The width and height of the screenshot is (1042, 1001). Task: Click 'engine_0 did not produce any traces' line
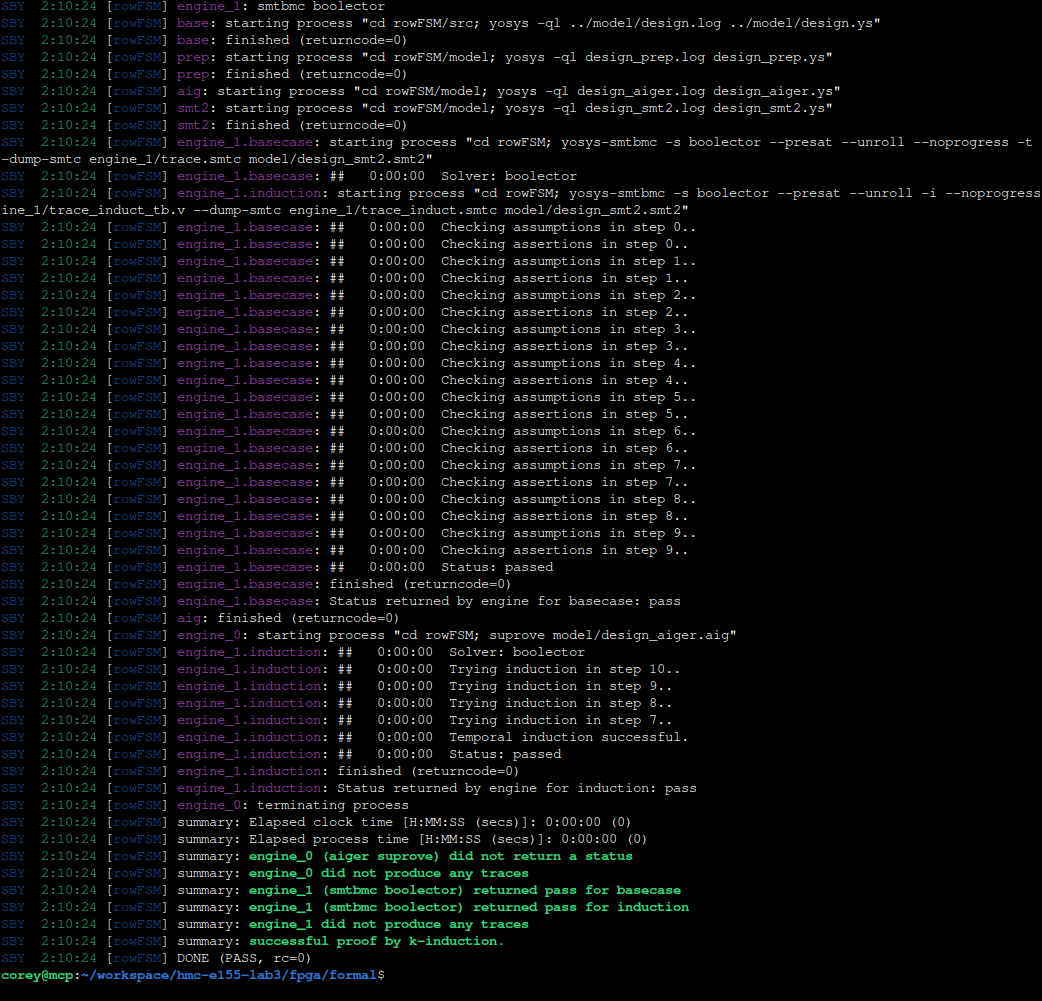pos(388,873)
